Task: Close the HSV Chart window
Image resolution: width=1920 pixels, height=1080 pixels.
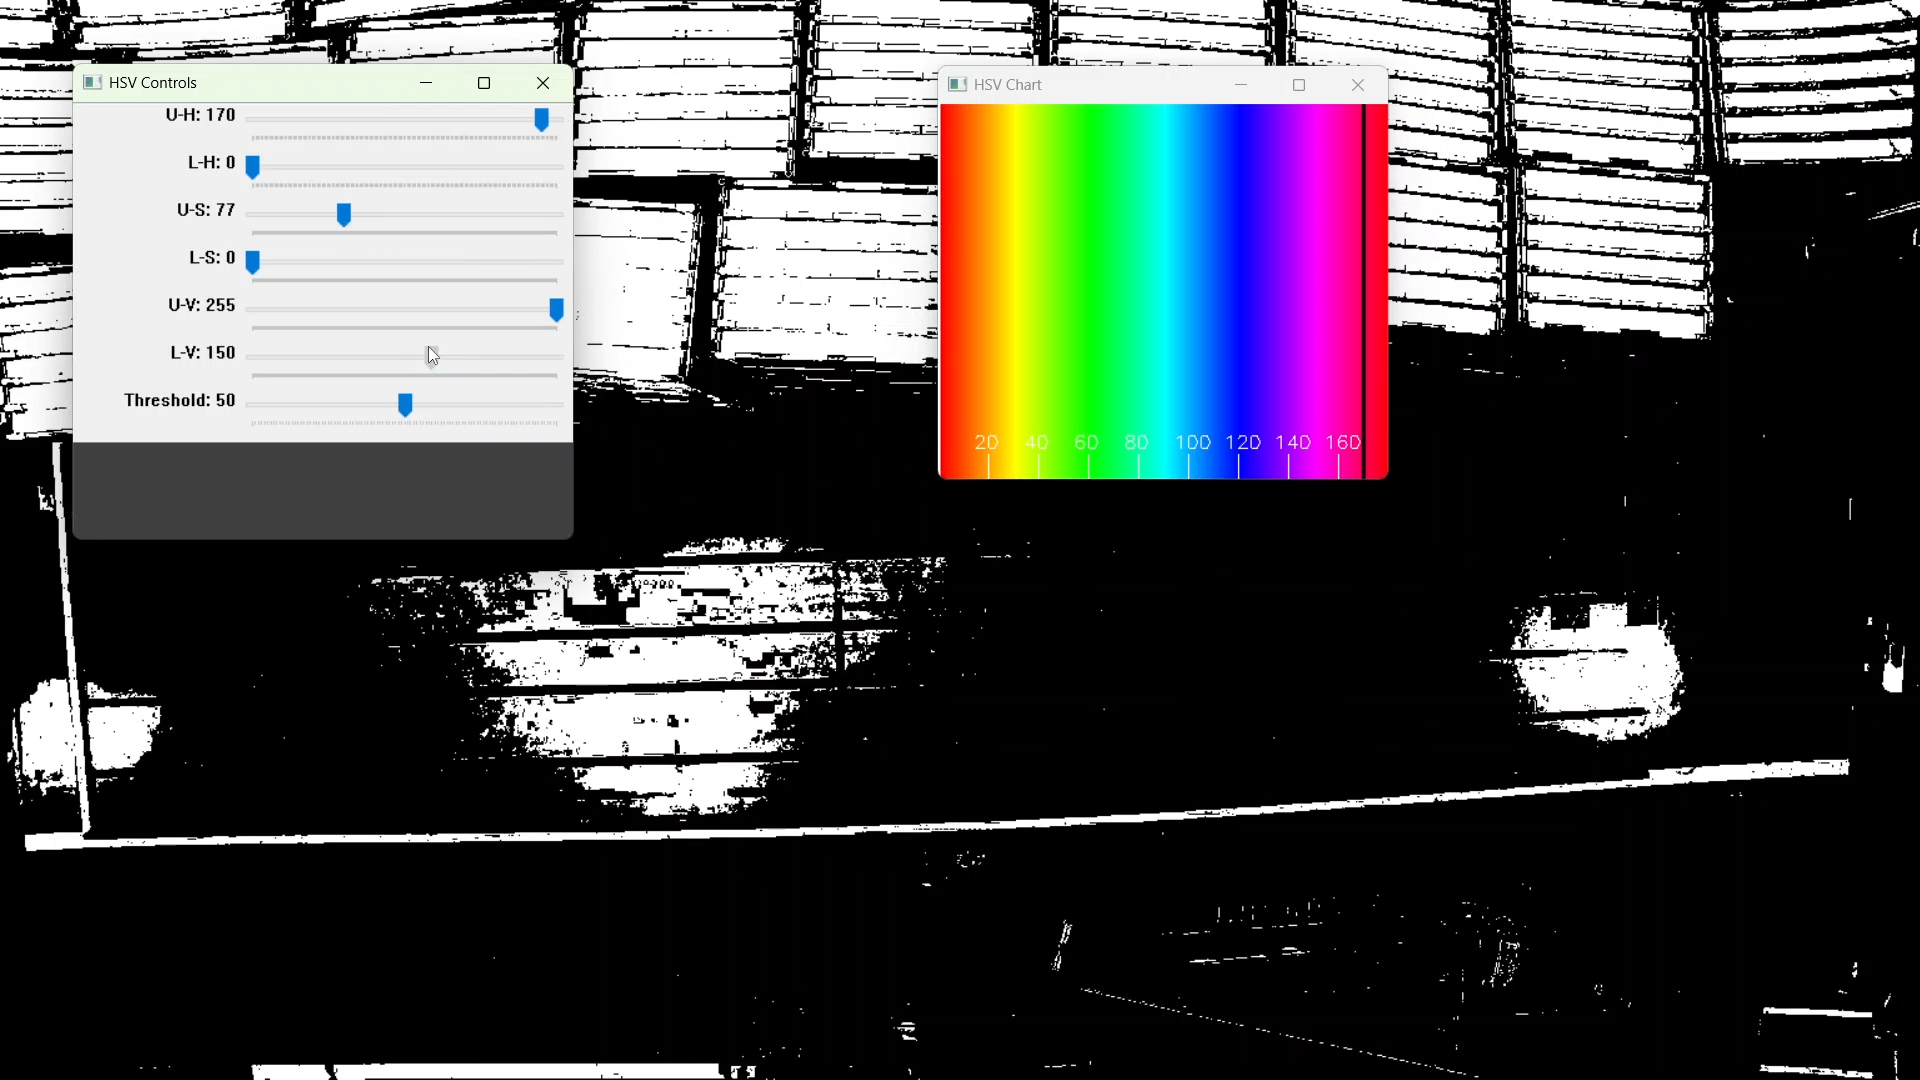Action: [x=1358, y=85]
